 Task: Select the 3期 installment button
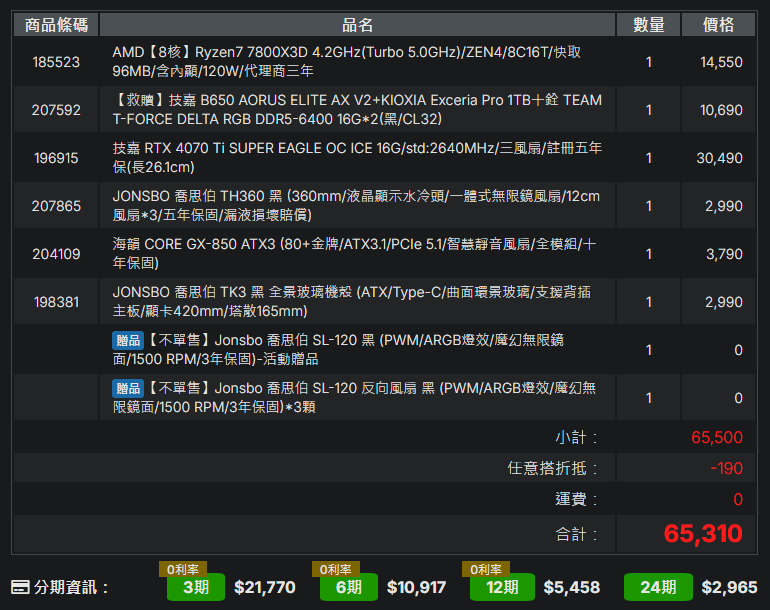pyautogui.click(x=196, y=587)
